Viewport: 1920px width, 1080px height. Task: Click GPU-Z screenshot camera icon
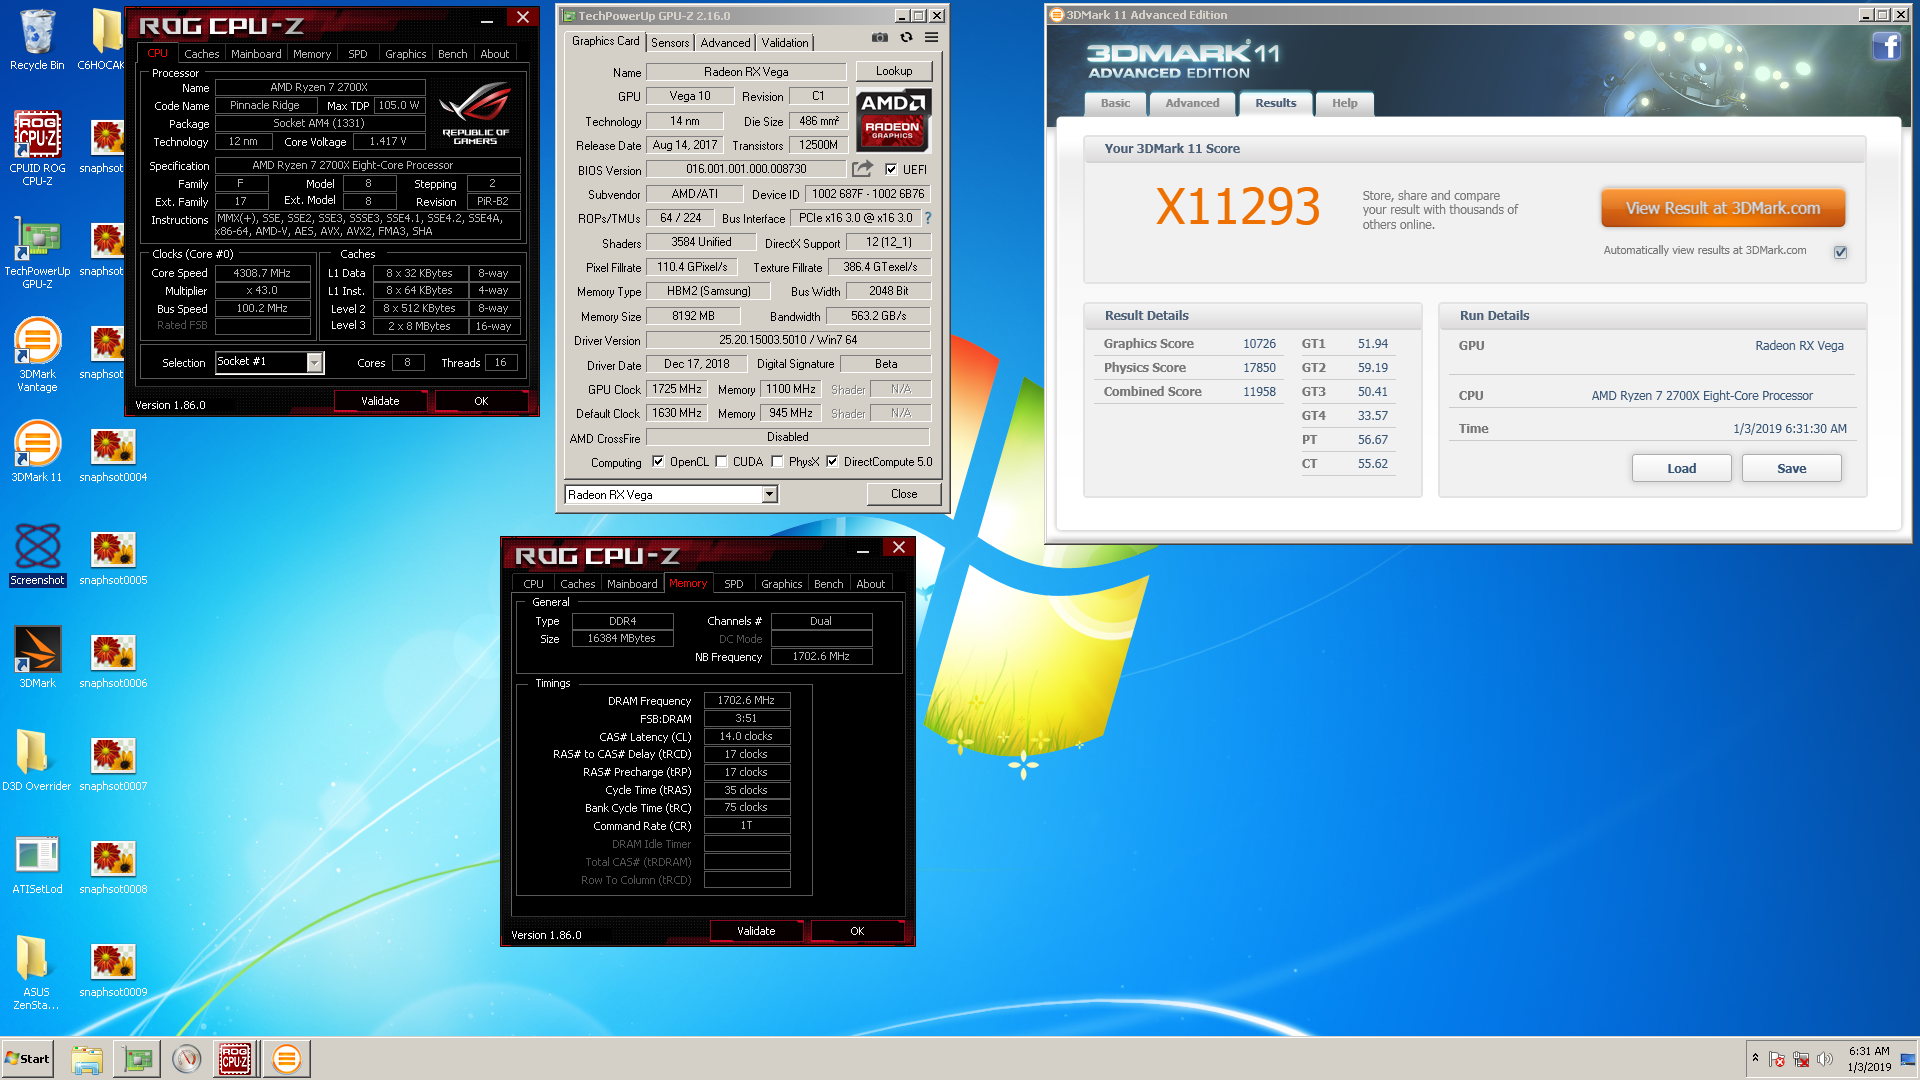click(x=879, y=38)
